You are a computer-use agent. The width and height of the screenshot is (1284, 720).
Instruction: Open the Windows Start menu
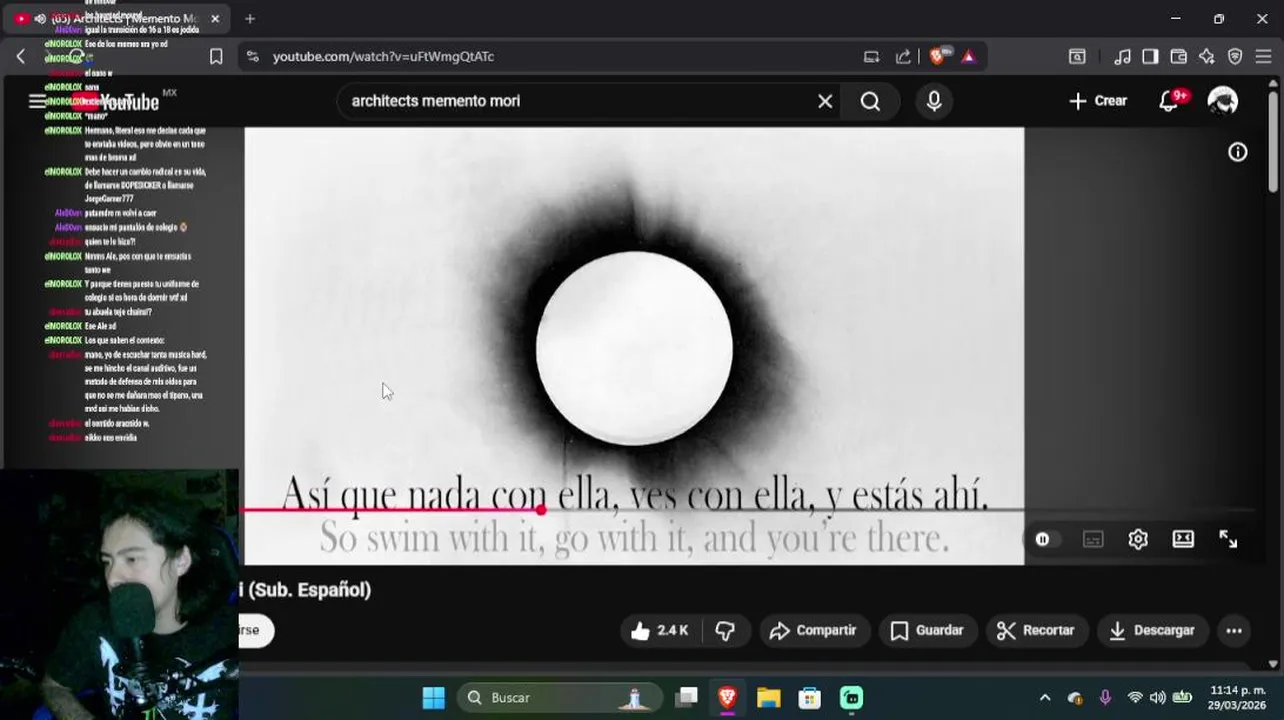pyautogui.click(x=433, y=697)
